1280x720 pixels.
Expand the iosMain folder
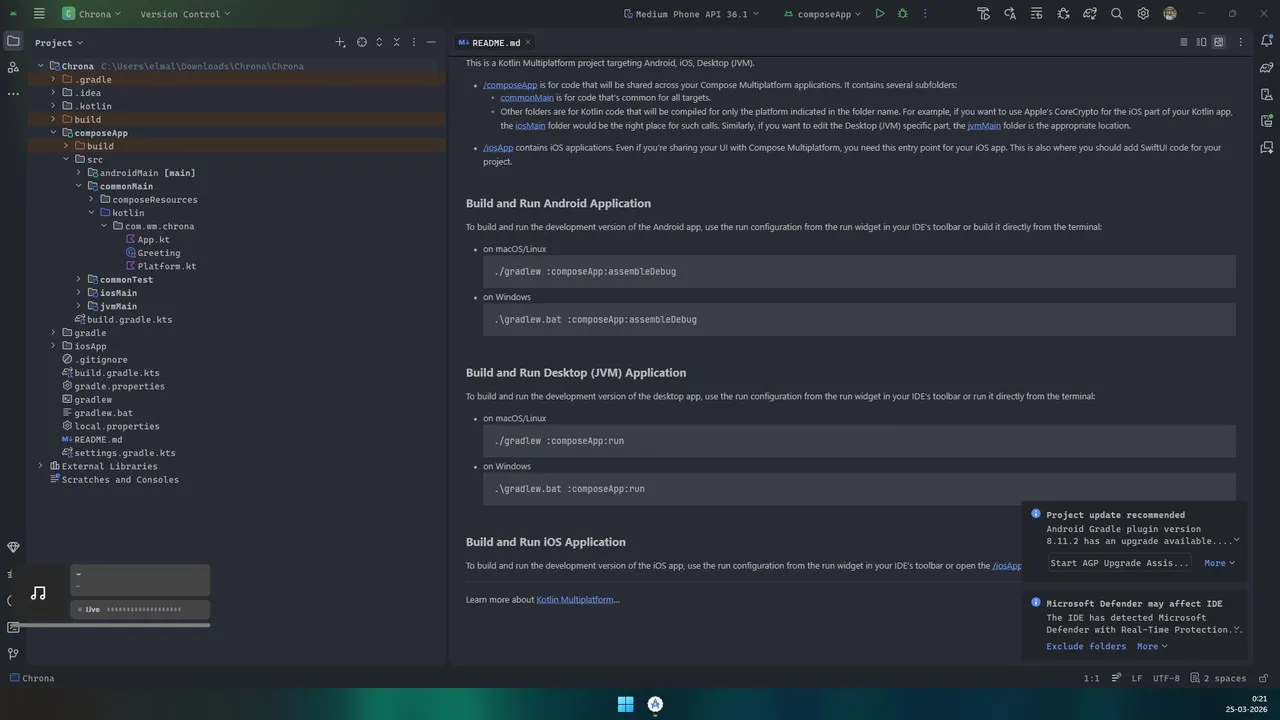[79, 293]
